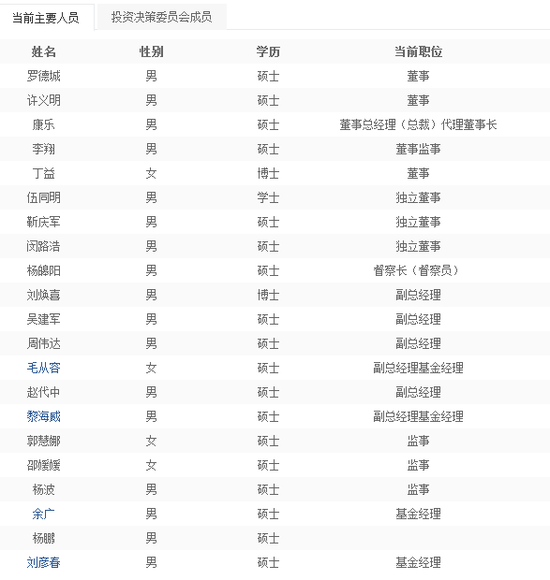
Task: Click the 性别 column header
Action: pyautogui.click(x=151, y=52)
